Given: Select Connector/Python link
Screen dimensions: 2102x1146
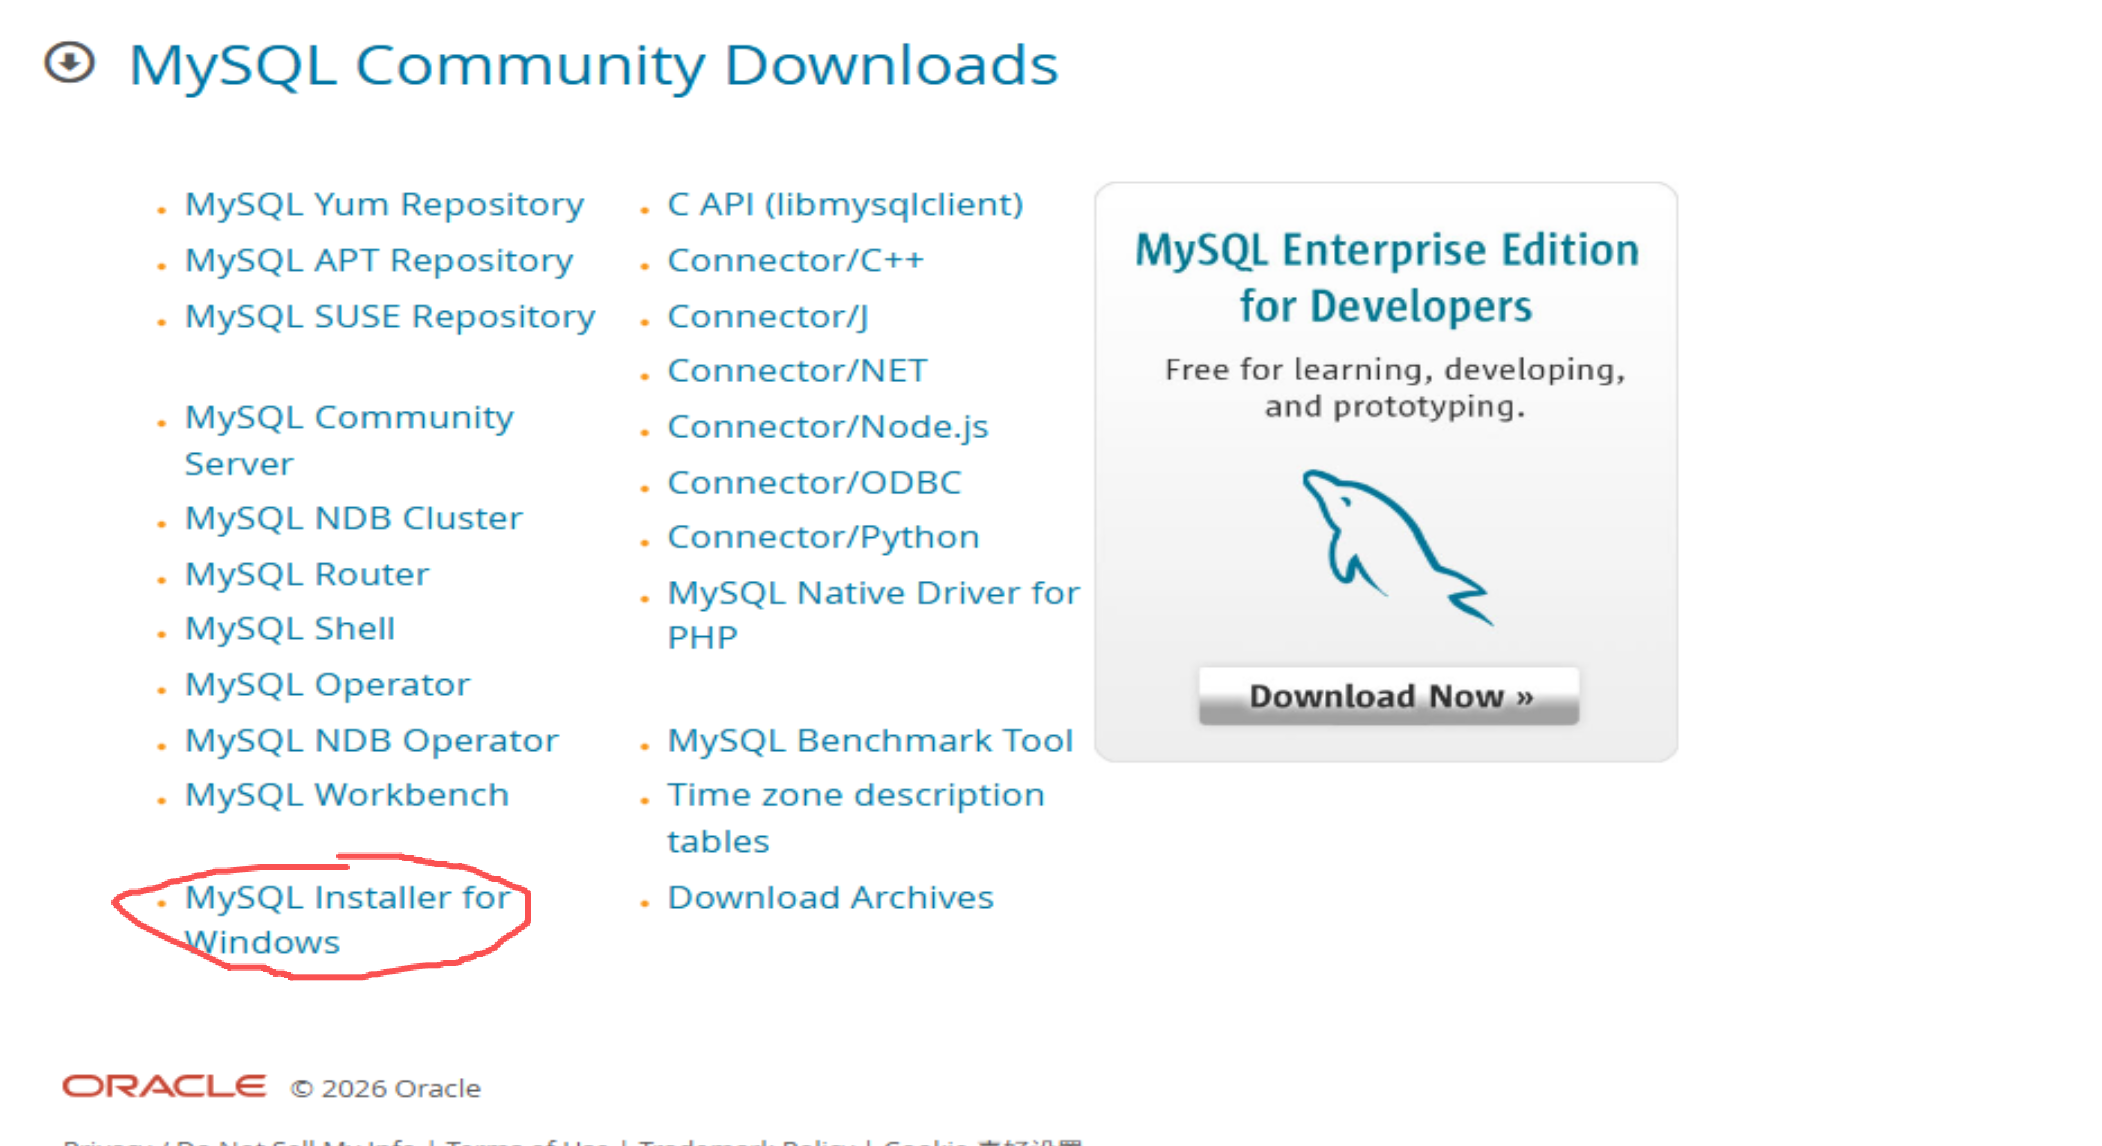Looking at the screenshot, I should (x=823, y=538).
